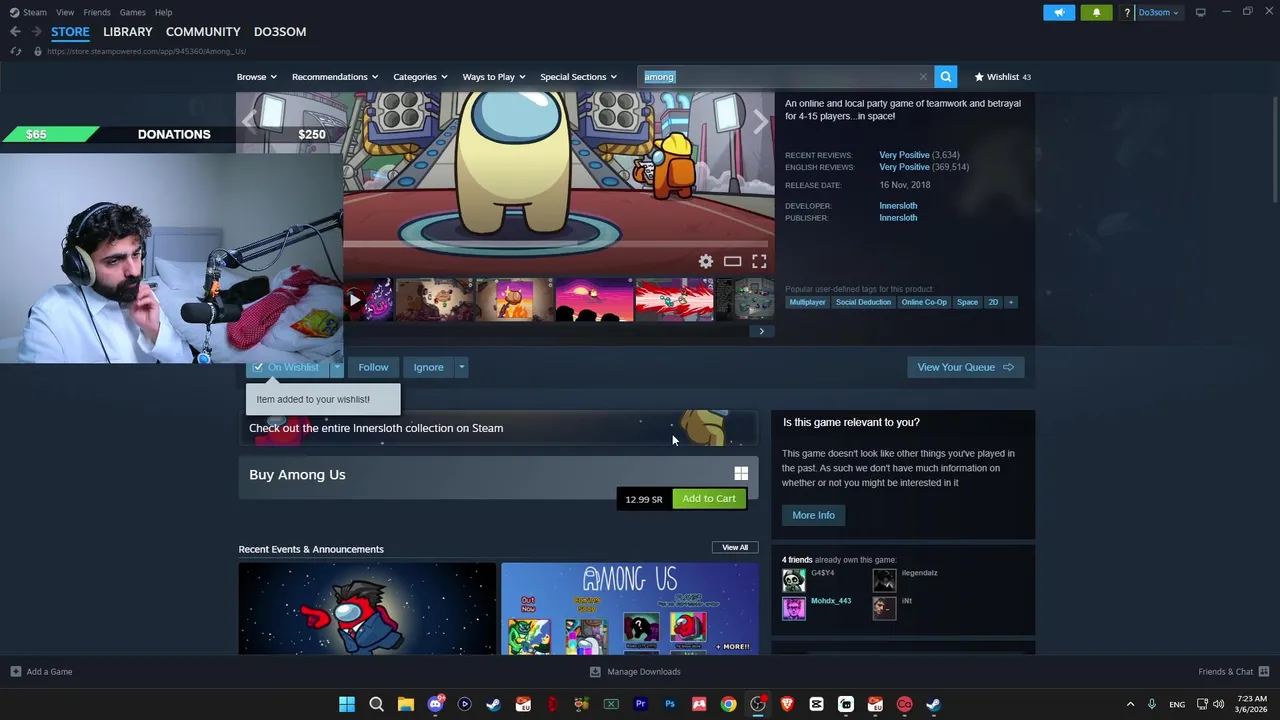
Task: Open the Ways to Play dropdown
Action: pyautogui.click(x=494, y=77)
